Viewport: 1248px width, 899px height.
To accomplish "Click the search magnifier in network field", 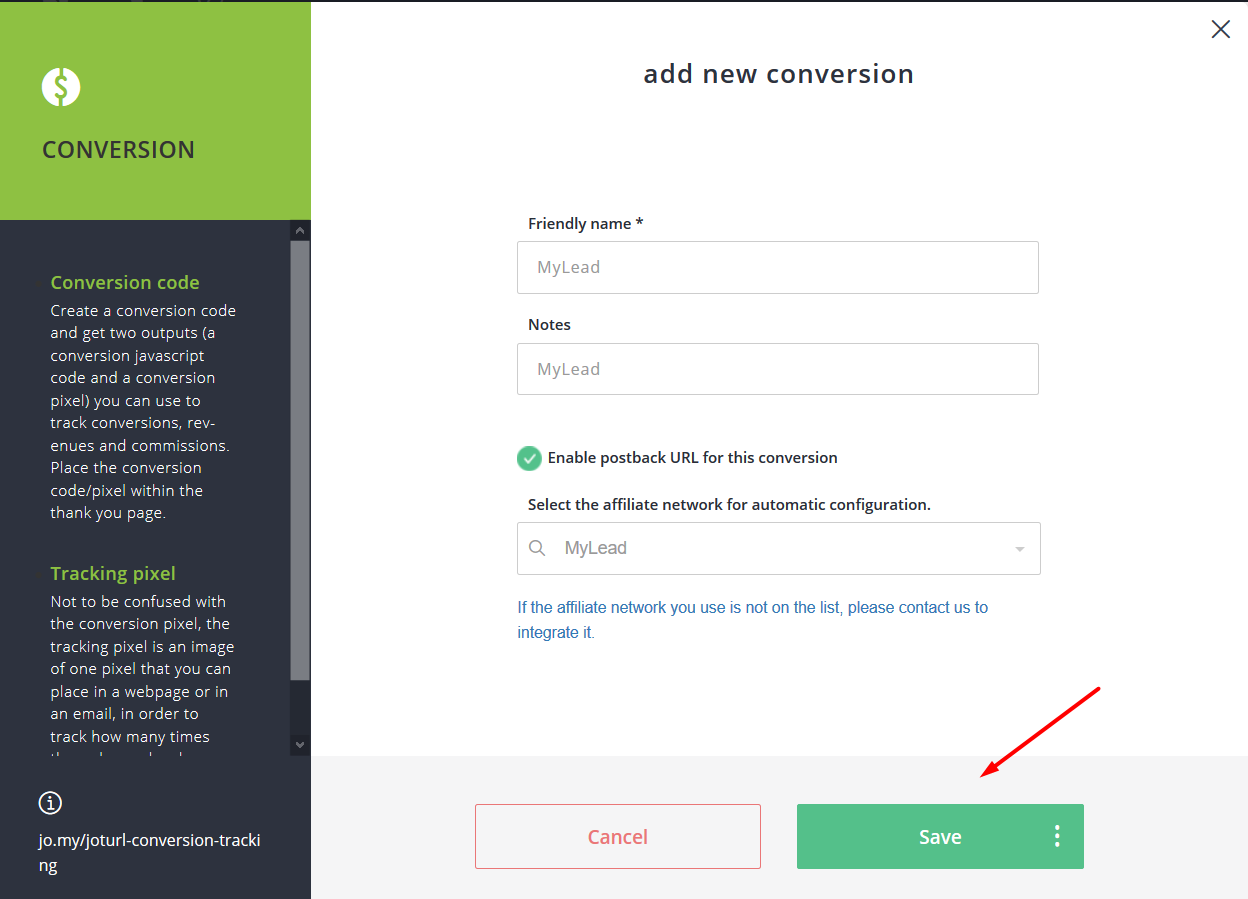I will point(537,548).
